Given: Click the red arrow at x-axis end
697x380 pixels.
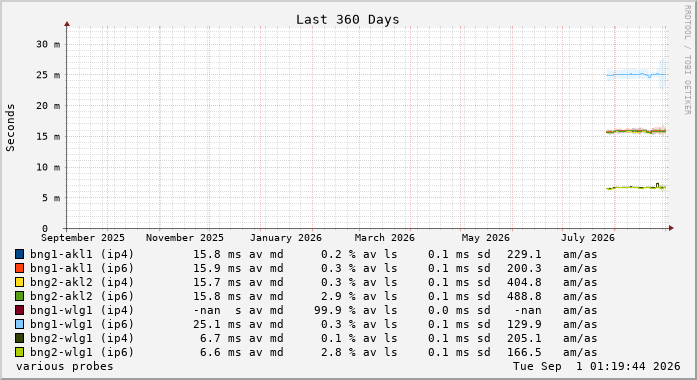Looking at the screenshot, I should 671,228.
